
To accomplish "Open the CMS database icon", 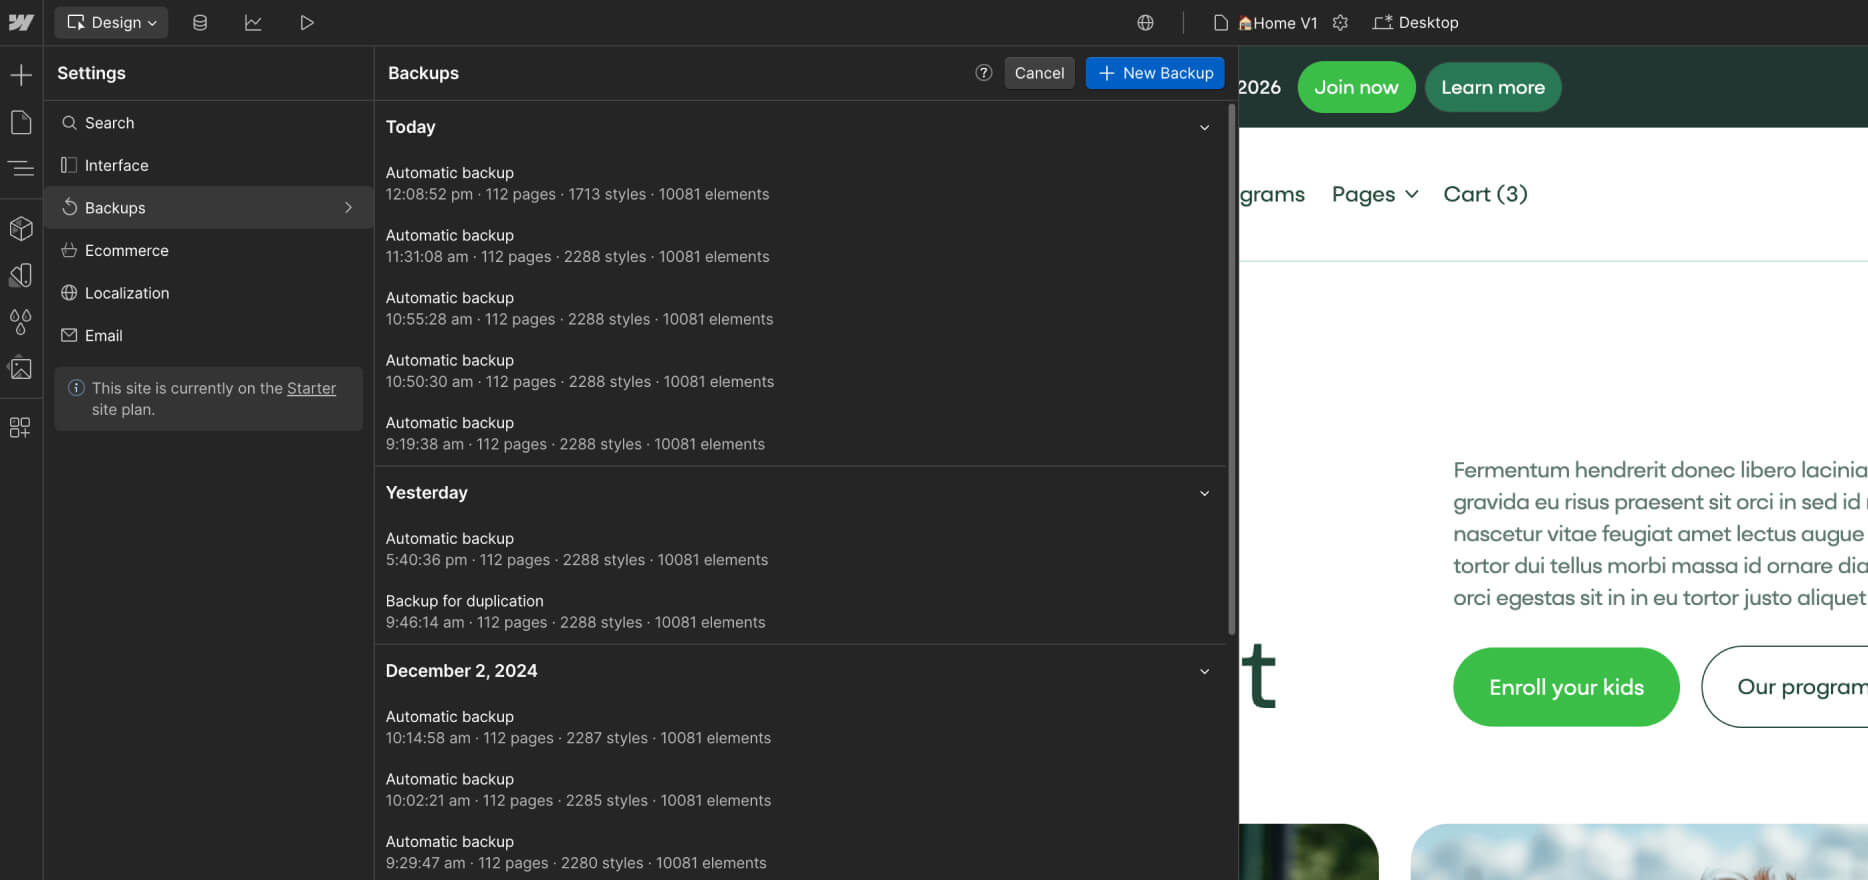I will coord(200,22).
